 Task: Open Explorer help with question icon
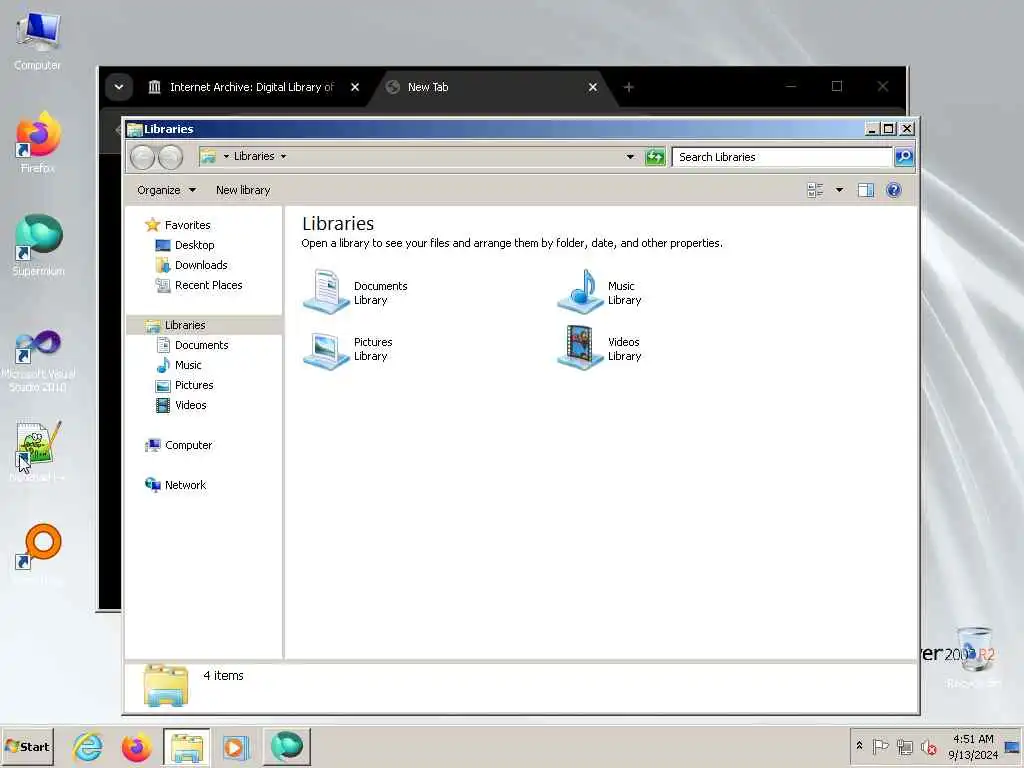pyautogui.click(x=893, y=190)
